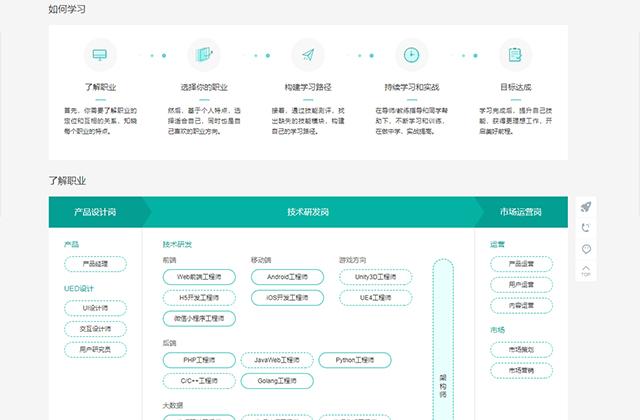Open the 内容运营 career pill

(x=521, y=305)
